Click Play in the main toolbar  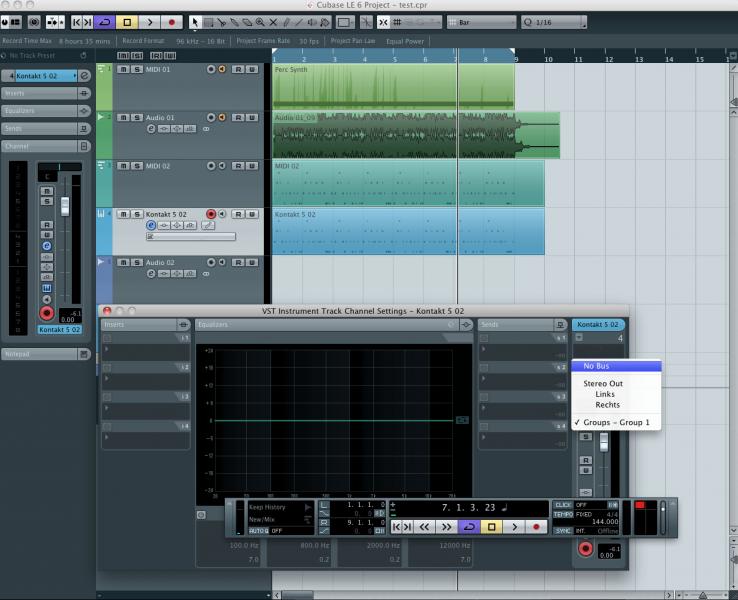150,22
